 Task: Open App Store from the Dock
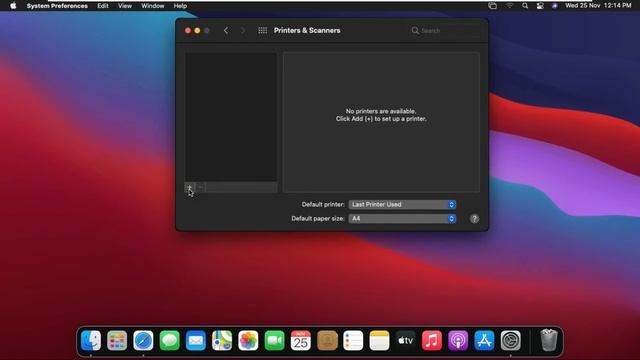(484, 340)
